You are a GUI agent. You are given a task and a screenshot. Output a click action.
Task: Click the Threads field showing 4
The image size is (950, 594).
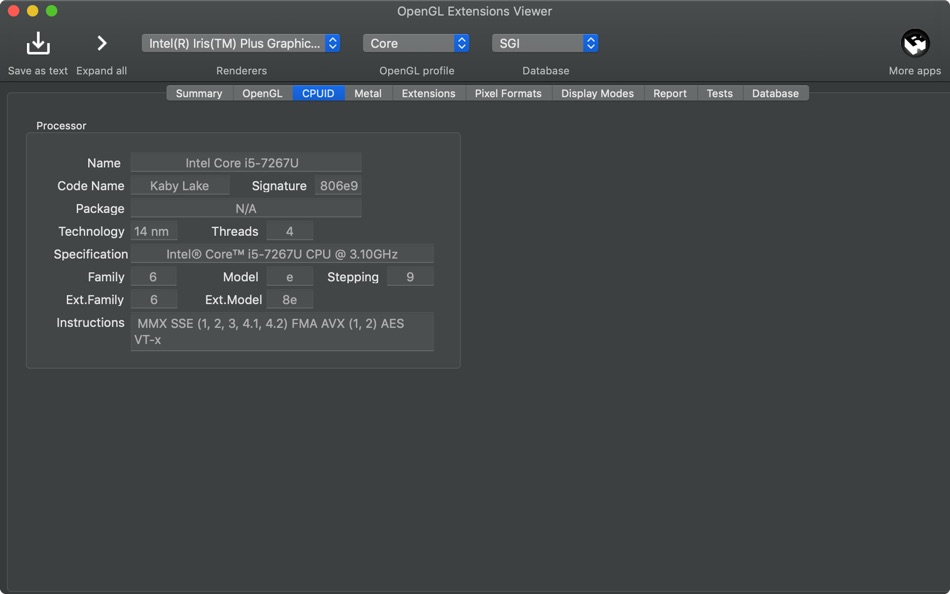click(290, 231)
